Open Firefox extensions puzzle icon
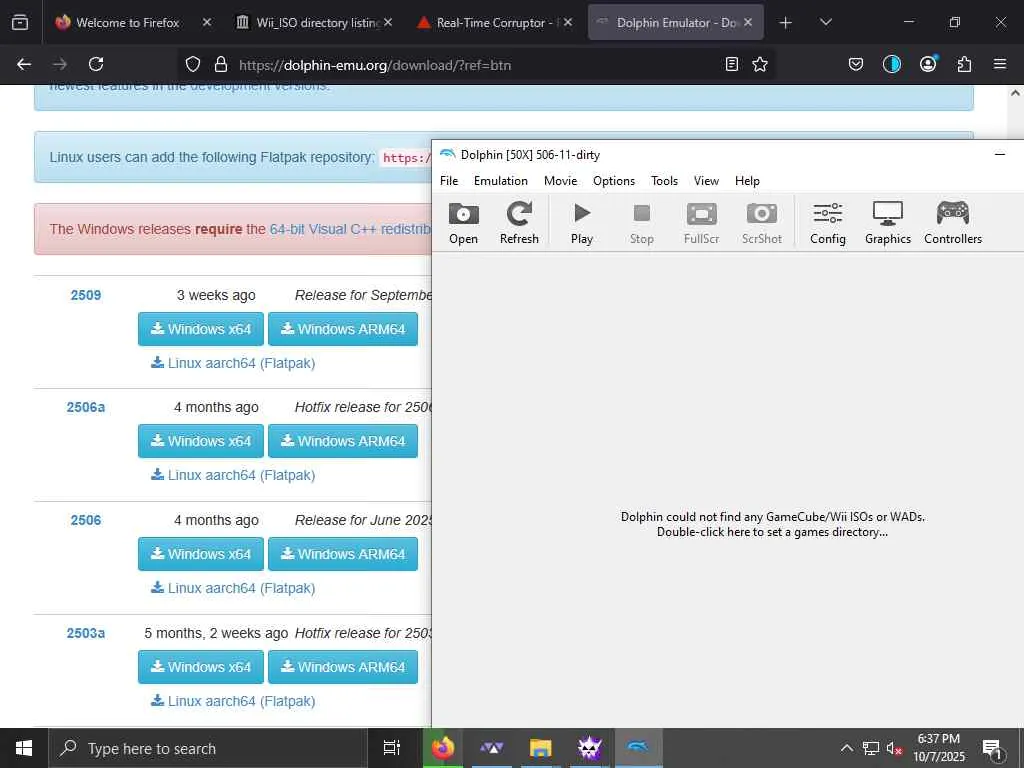This screenshot has height=768, width=1024. (964, 64)
